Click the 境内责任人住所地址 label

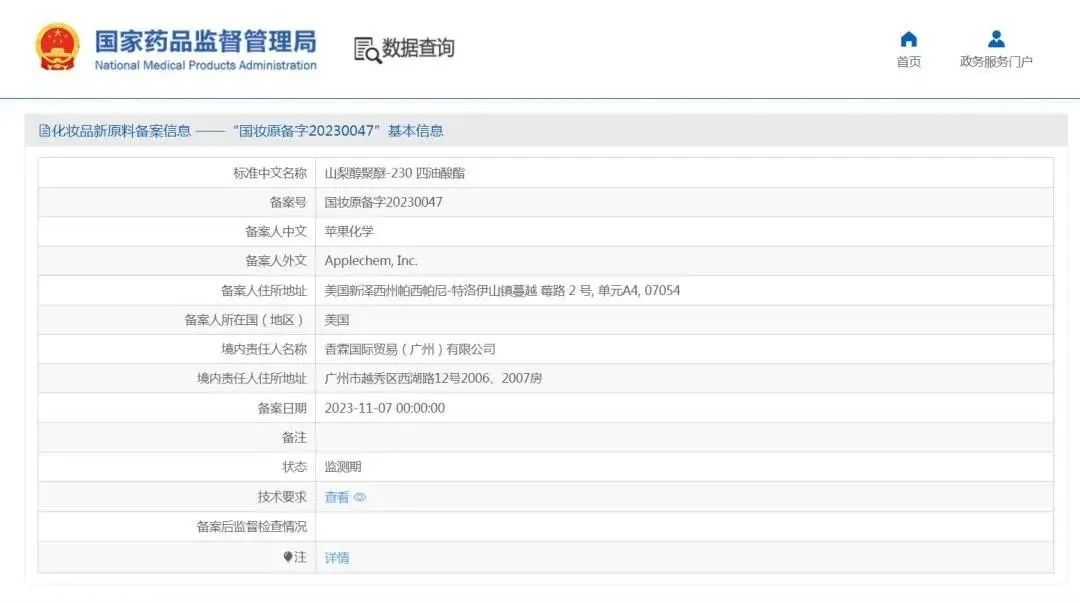coord(251,378)
